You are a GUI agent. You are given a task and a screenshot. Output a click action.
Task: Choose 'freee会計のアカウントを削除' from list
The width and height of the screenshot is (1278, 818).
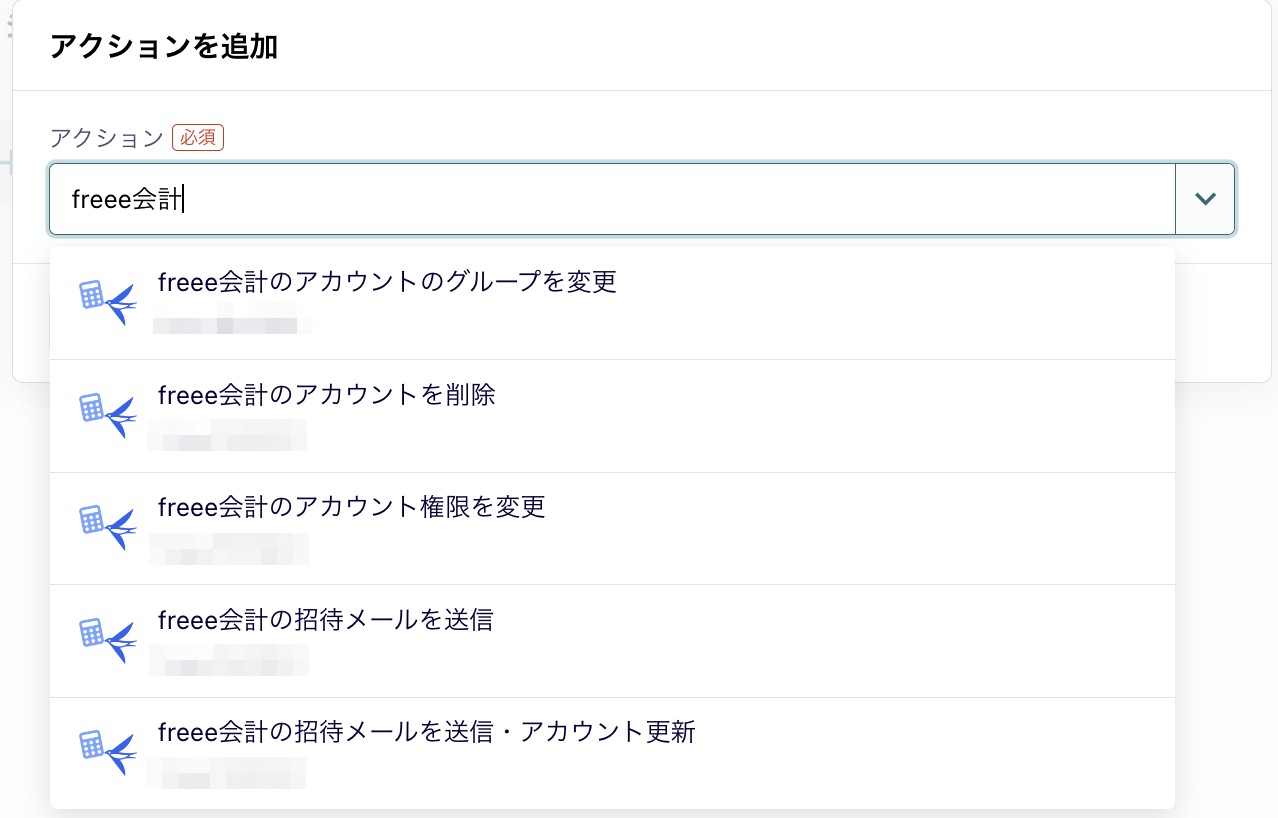click(327, 396)
